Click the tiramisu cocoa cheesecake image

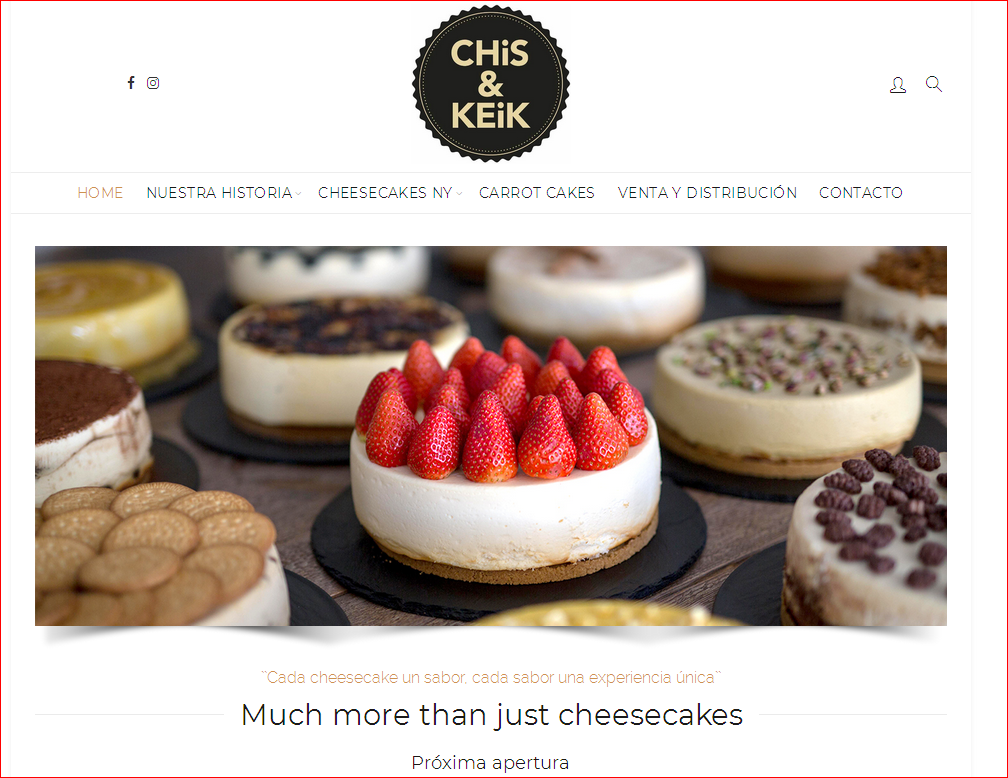coord(93,431)
